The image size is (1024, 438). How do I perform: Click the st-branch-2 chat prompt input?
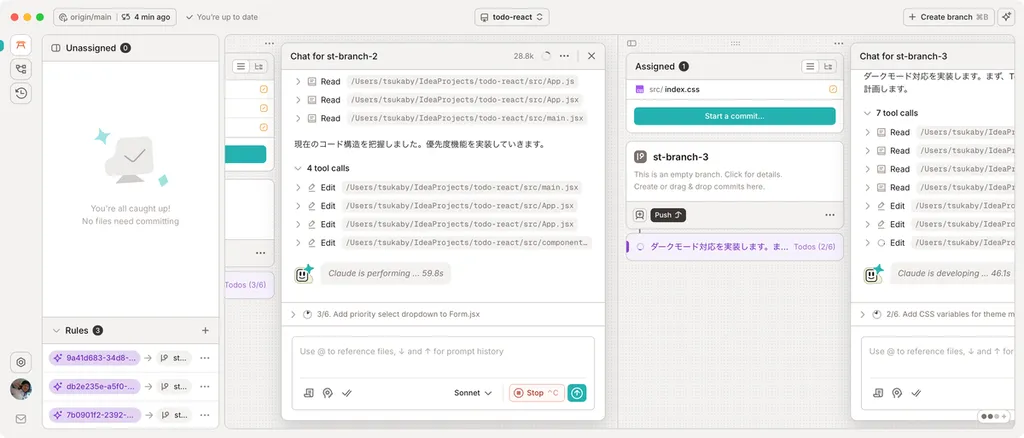click(x=438, y=352)
